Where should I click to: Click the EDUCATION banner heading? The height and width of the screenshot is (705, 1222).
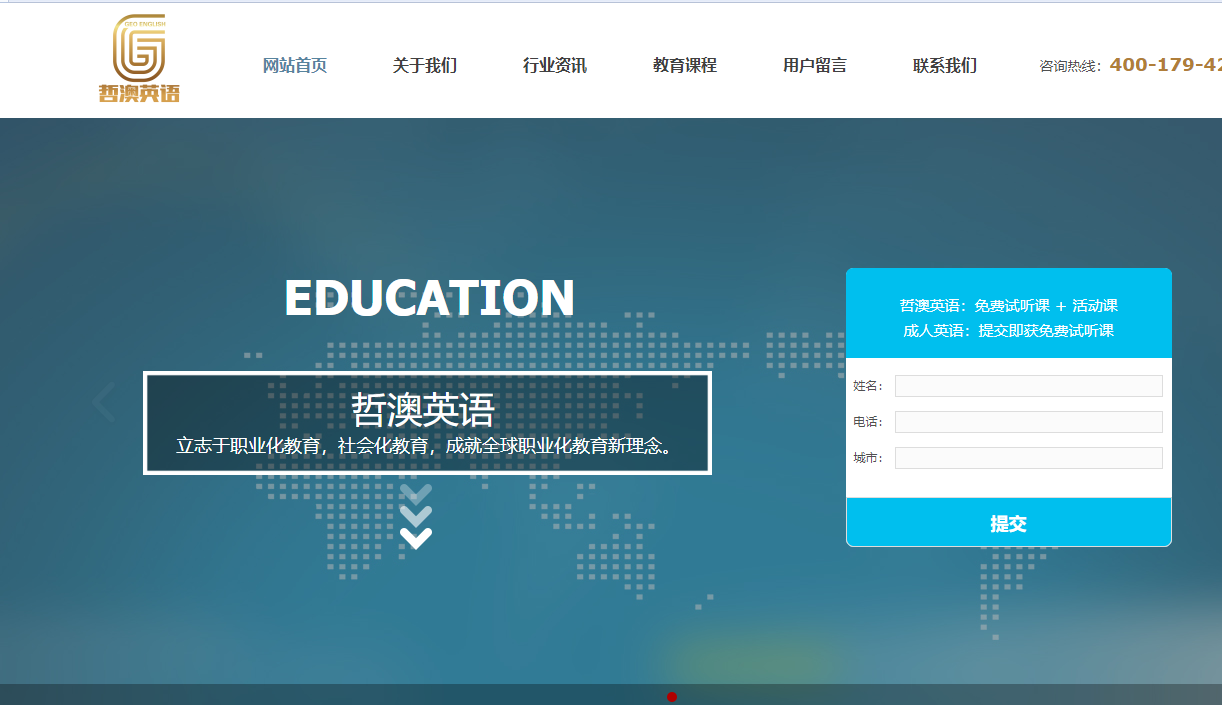tap(429, 298)
